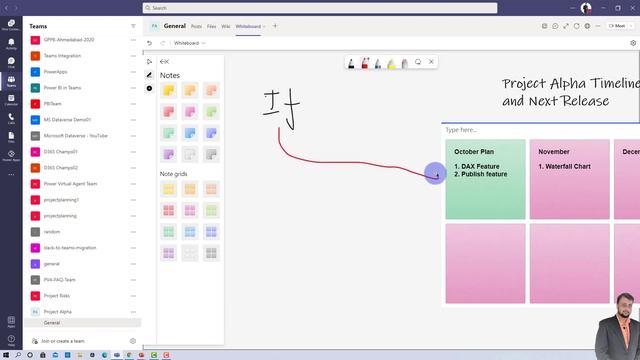Select the eraser tool
This screenshot has width=640, height=360.
coord(404,63)
